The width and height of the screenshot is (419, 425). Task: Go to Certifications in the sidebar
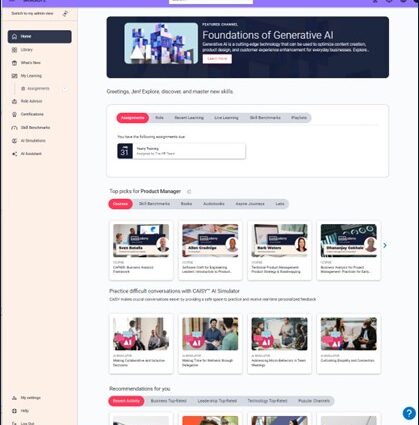(x=32, y=114)
